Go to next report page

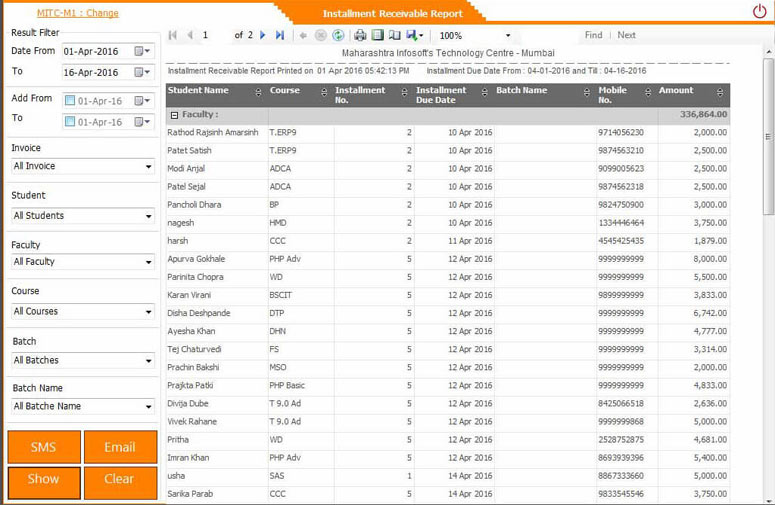[x=263, y=35]
